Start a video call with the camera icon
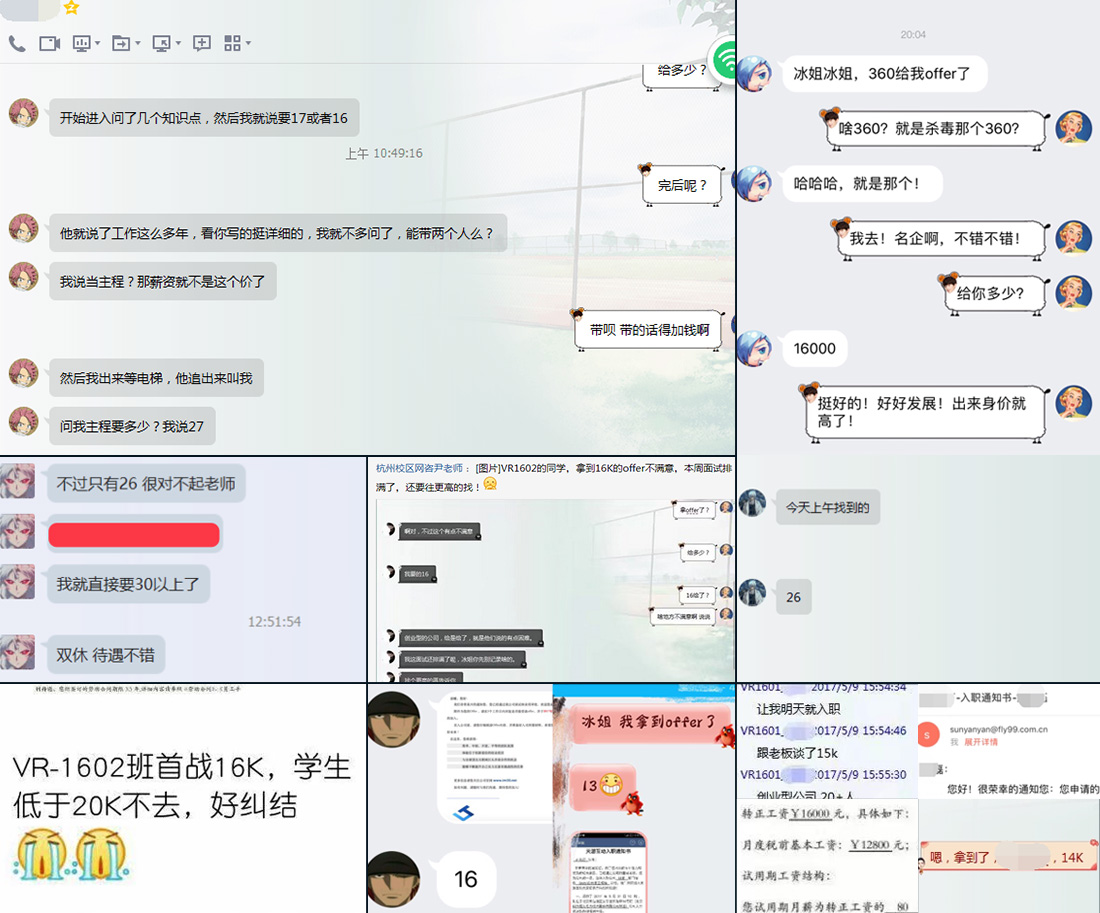 click(49, 43)
